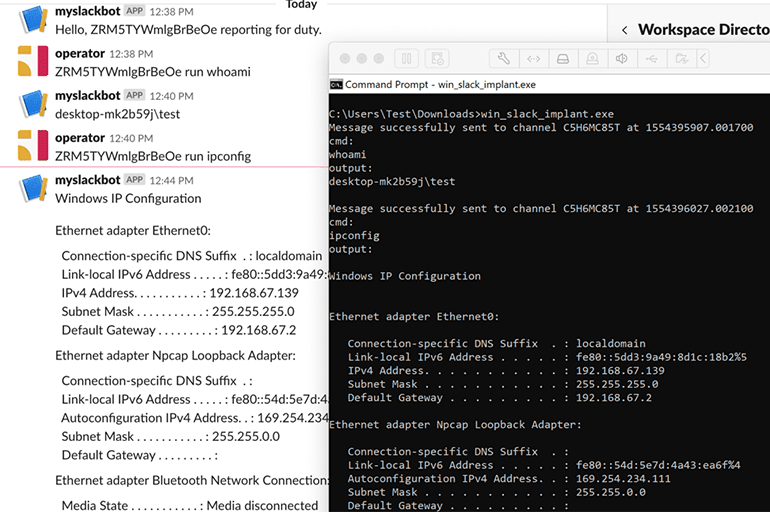Click the 'Command Prompt - win_slack_implant.exe' title

[440, 85]
